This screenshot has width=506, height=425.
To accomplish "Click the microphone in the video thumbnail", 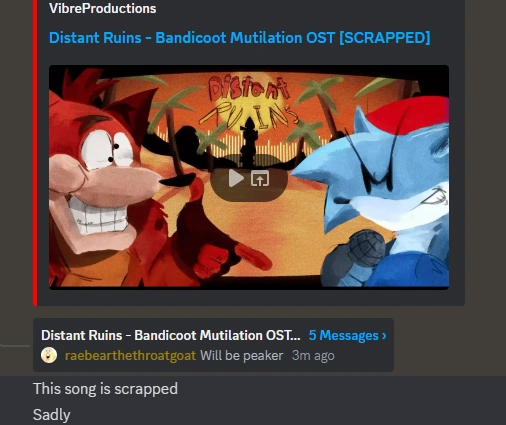I will click(366, 248).
